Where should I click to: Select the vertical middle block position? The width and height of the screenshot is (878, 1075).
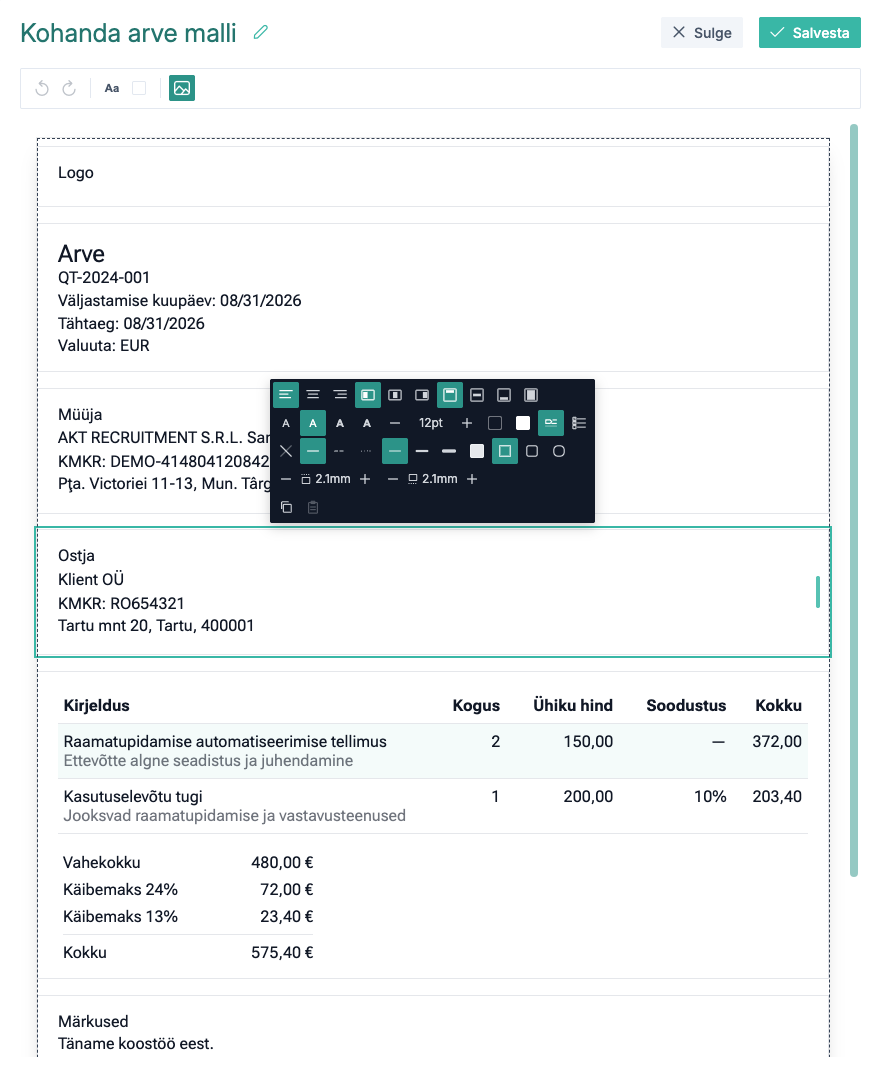(477, 395)
